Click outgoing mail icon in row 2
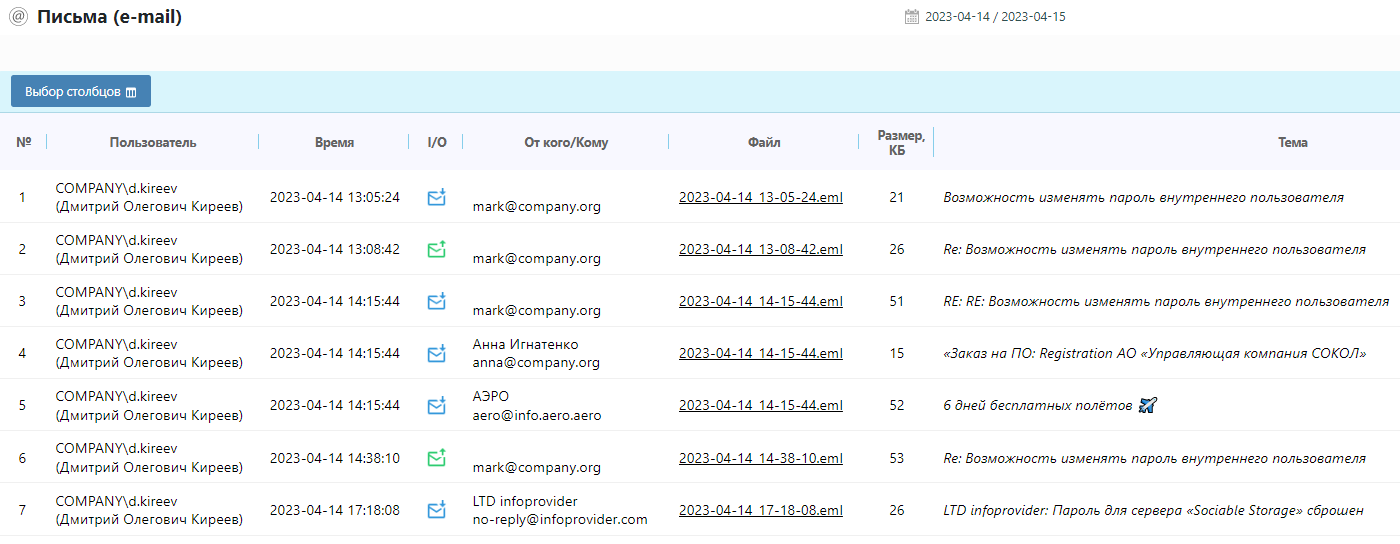Image resolution: width=1400 pixels, height=544 pixels. [436, 249]
